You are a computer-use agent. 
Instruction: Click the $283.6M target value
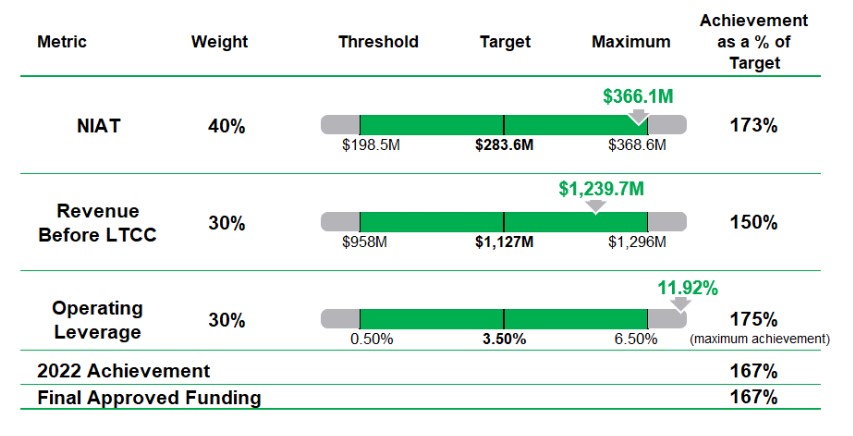(504, 145)
